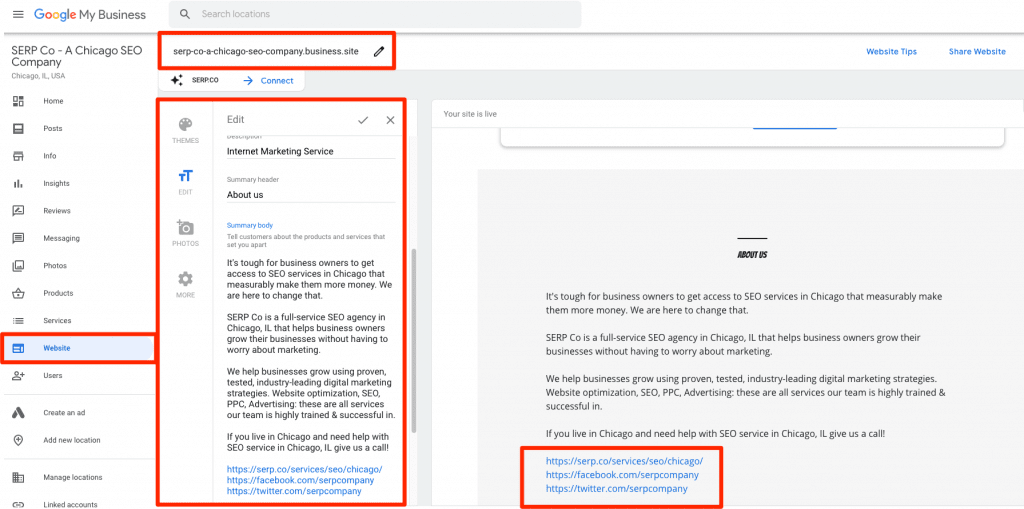Select the Edit text tool icon
The height and width of the screenshot is (509, 1024).
[185, 176]
